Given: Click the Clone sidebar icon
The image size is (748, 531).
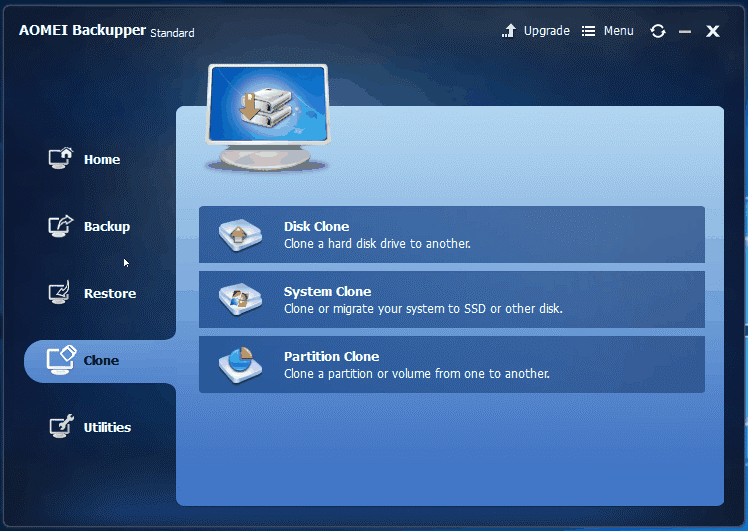Looking at the screenshot, I should click(x=61, y=360).
